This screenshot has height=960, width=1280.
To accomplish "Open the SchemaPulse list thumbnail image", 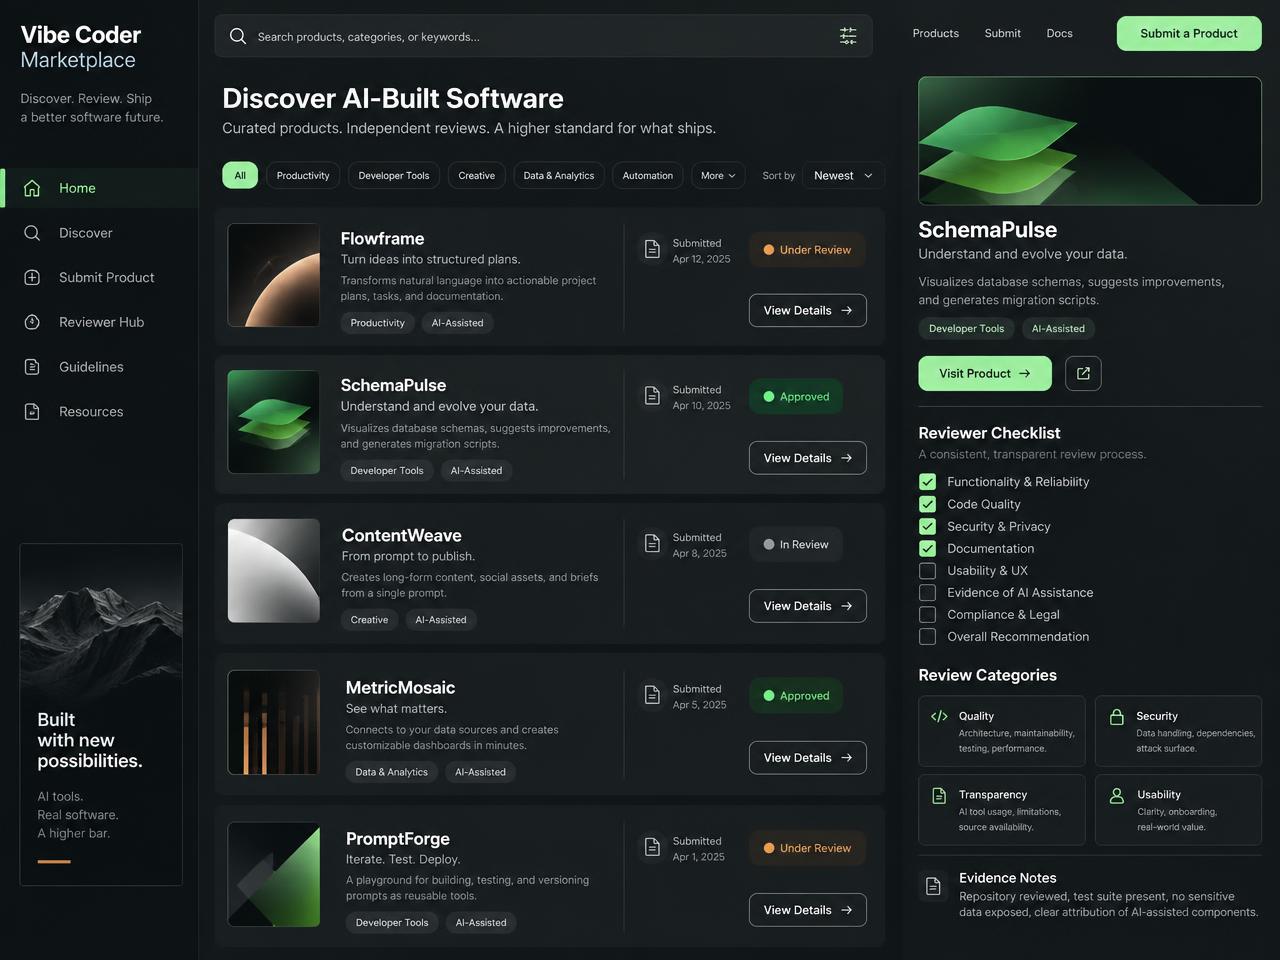I will point(274,422).
